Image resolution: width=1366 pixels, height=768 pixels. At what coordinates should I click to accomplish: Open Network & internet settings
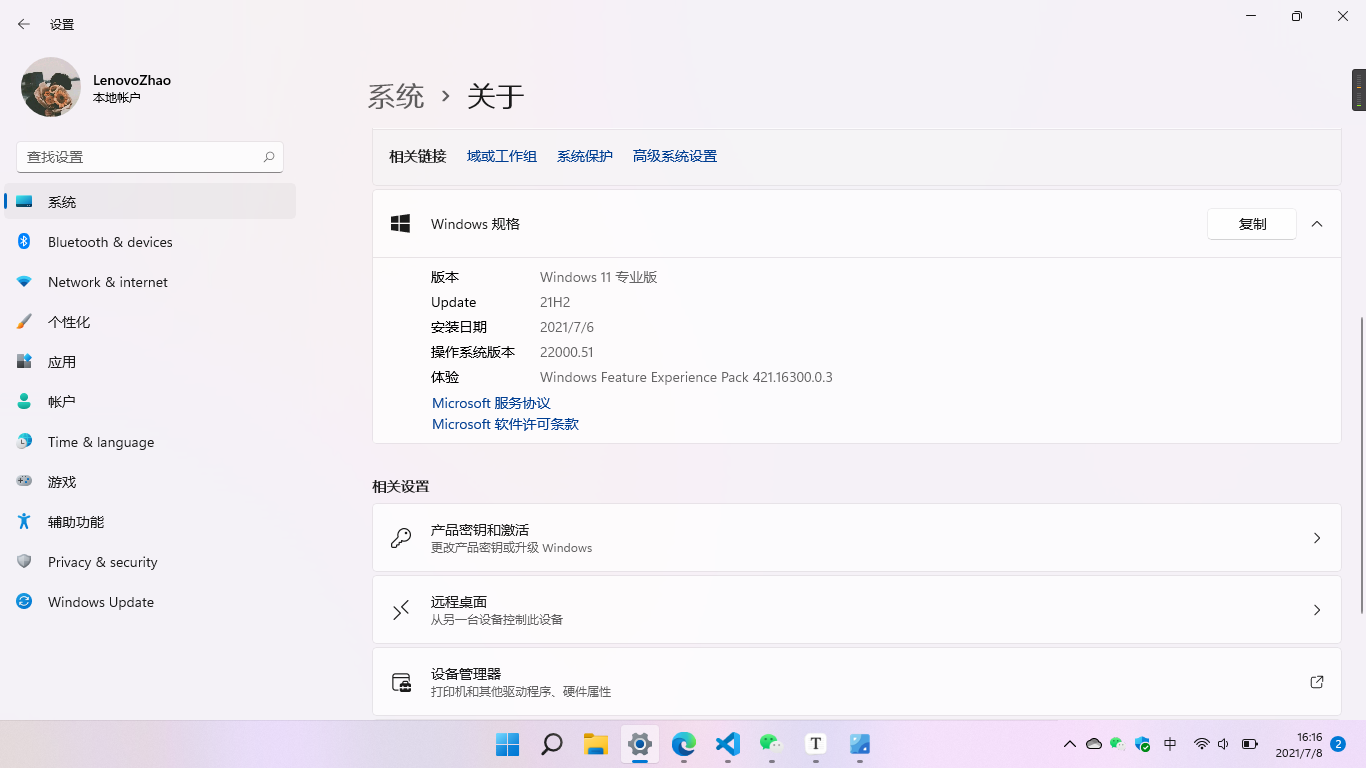coord(150,282)
